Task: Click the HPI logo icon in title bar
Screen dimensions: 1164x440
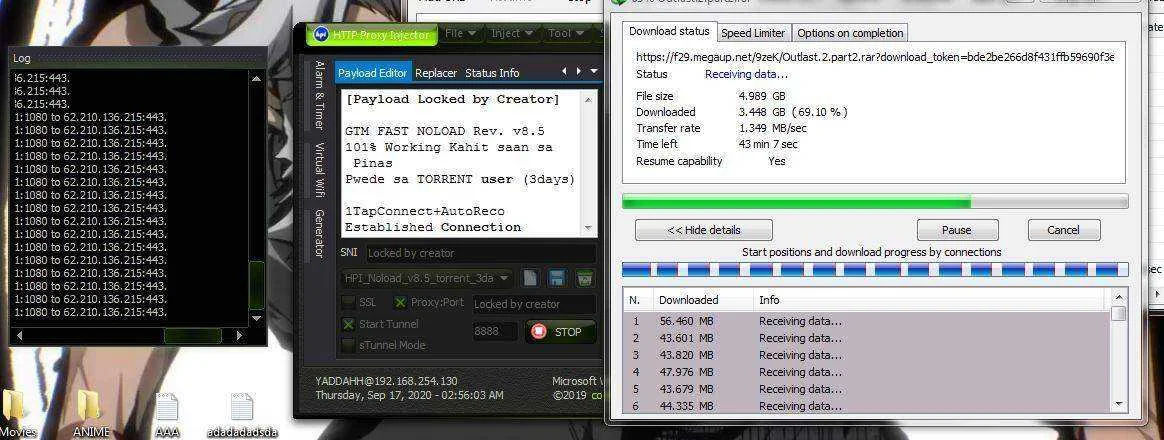Action: 321,34
